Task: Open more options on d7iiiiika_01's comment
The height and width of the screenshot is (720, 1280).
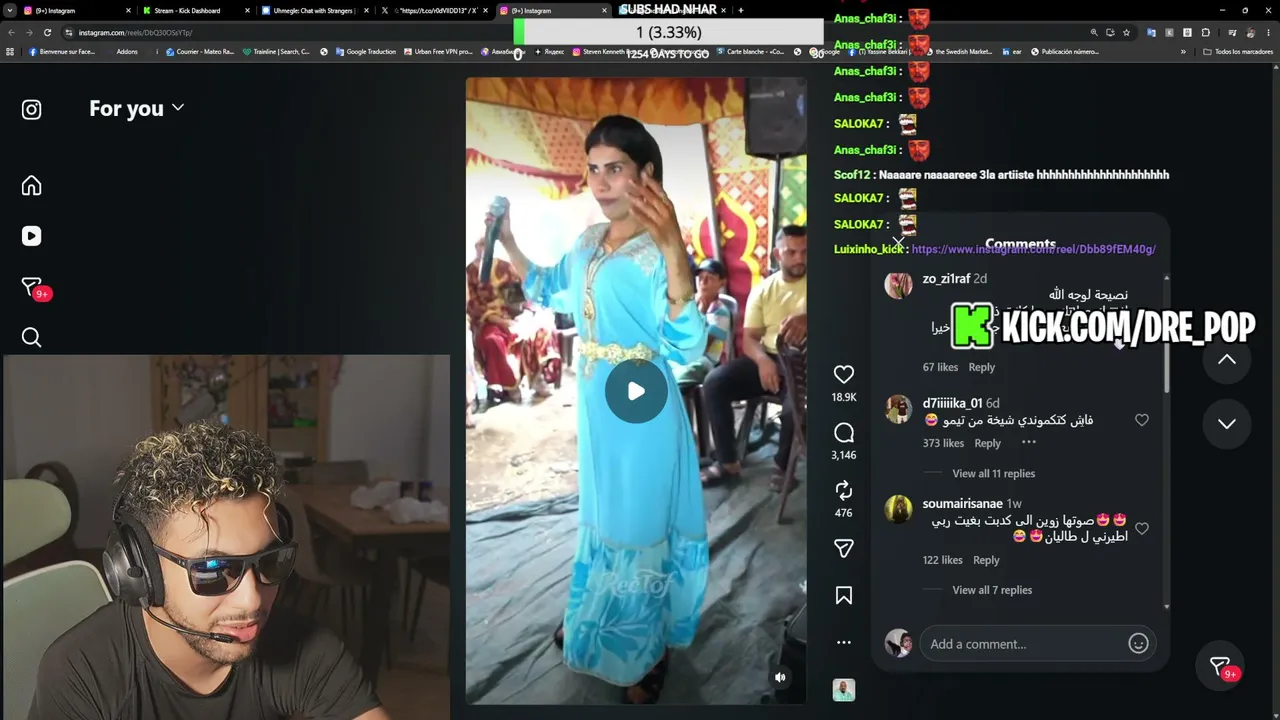Action: [x=1029, y=443]
